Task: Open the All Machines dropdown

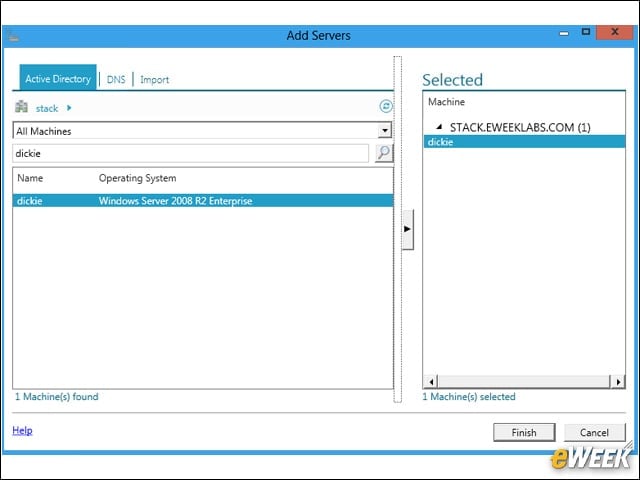Action: coord(384,131)
